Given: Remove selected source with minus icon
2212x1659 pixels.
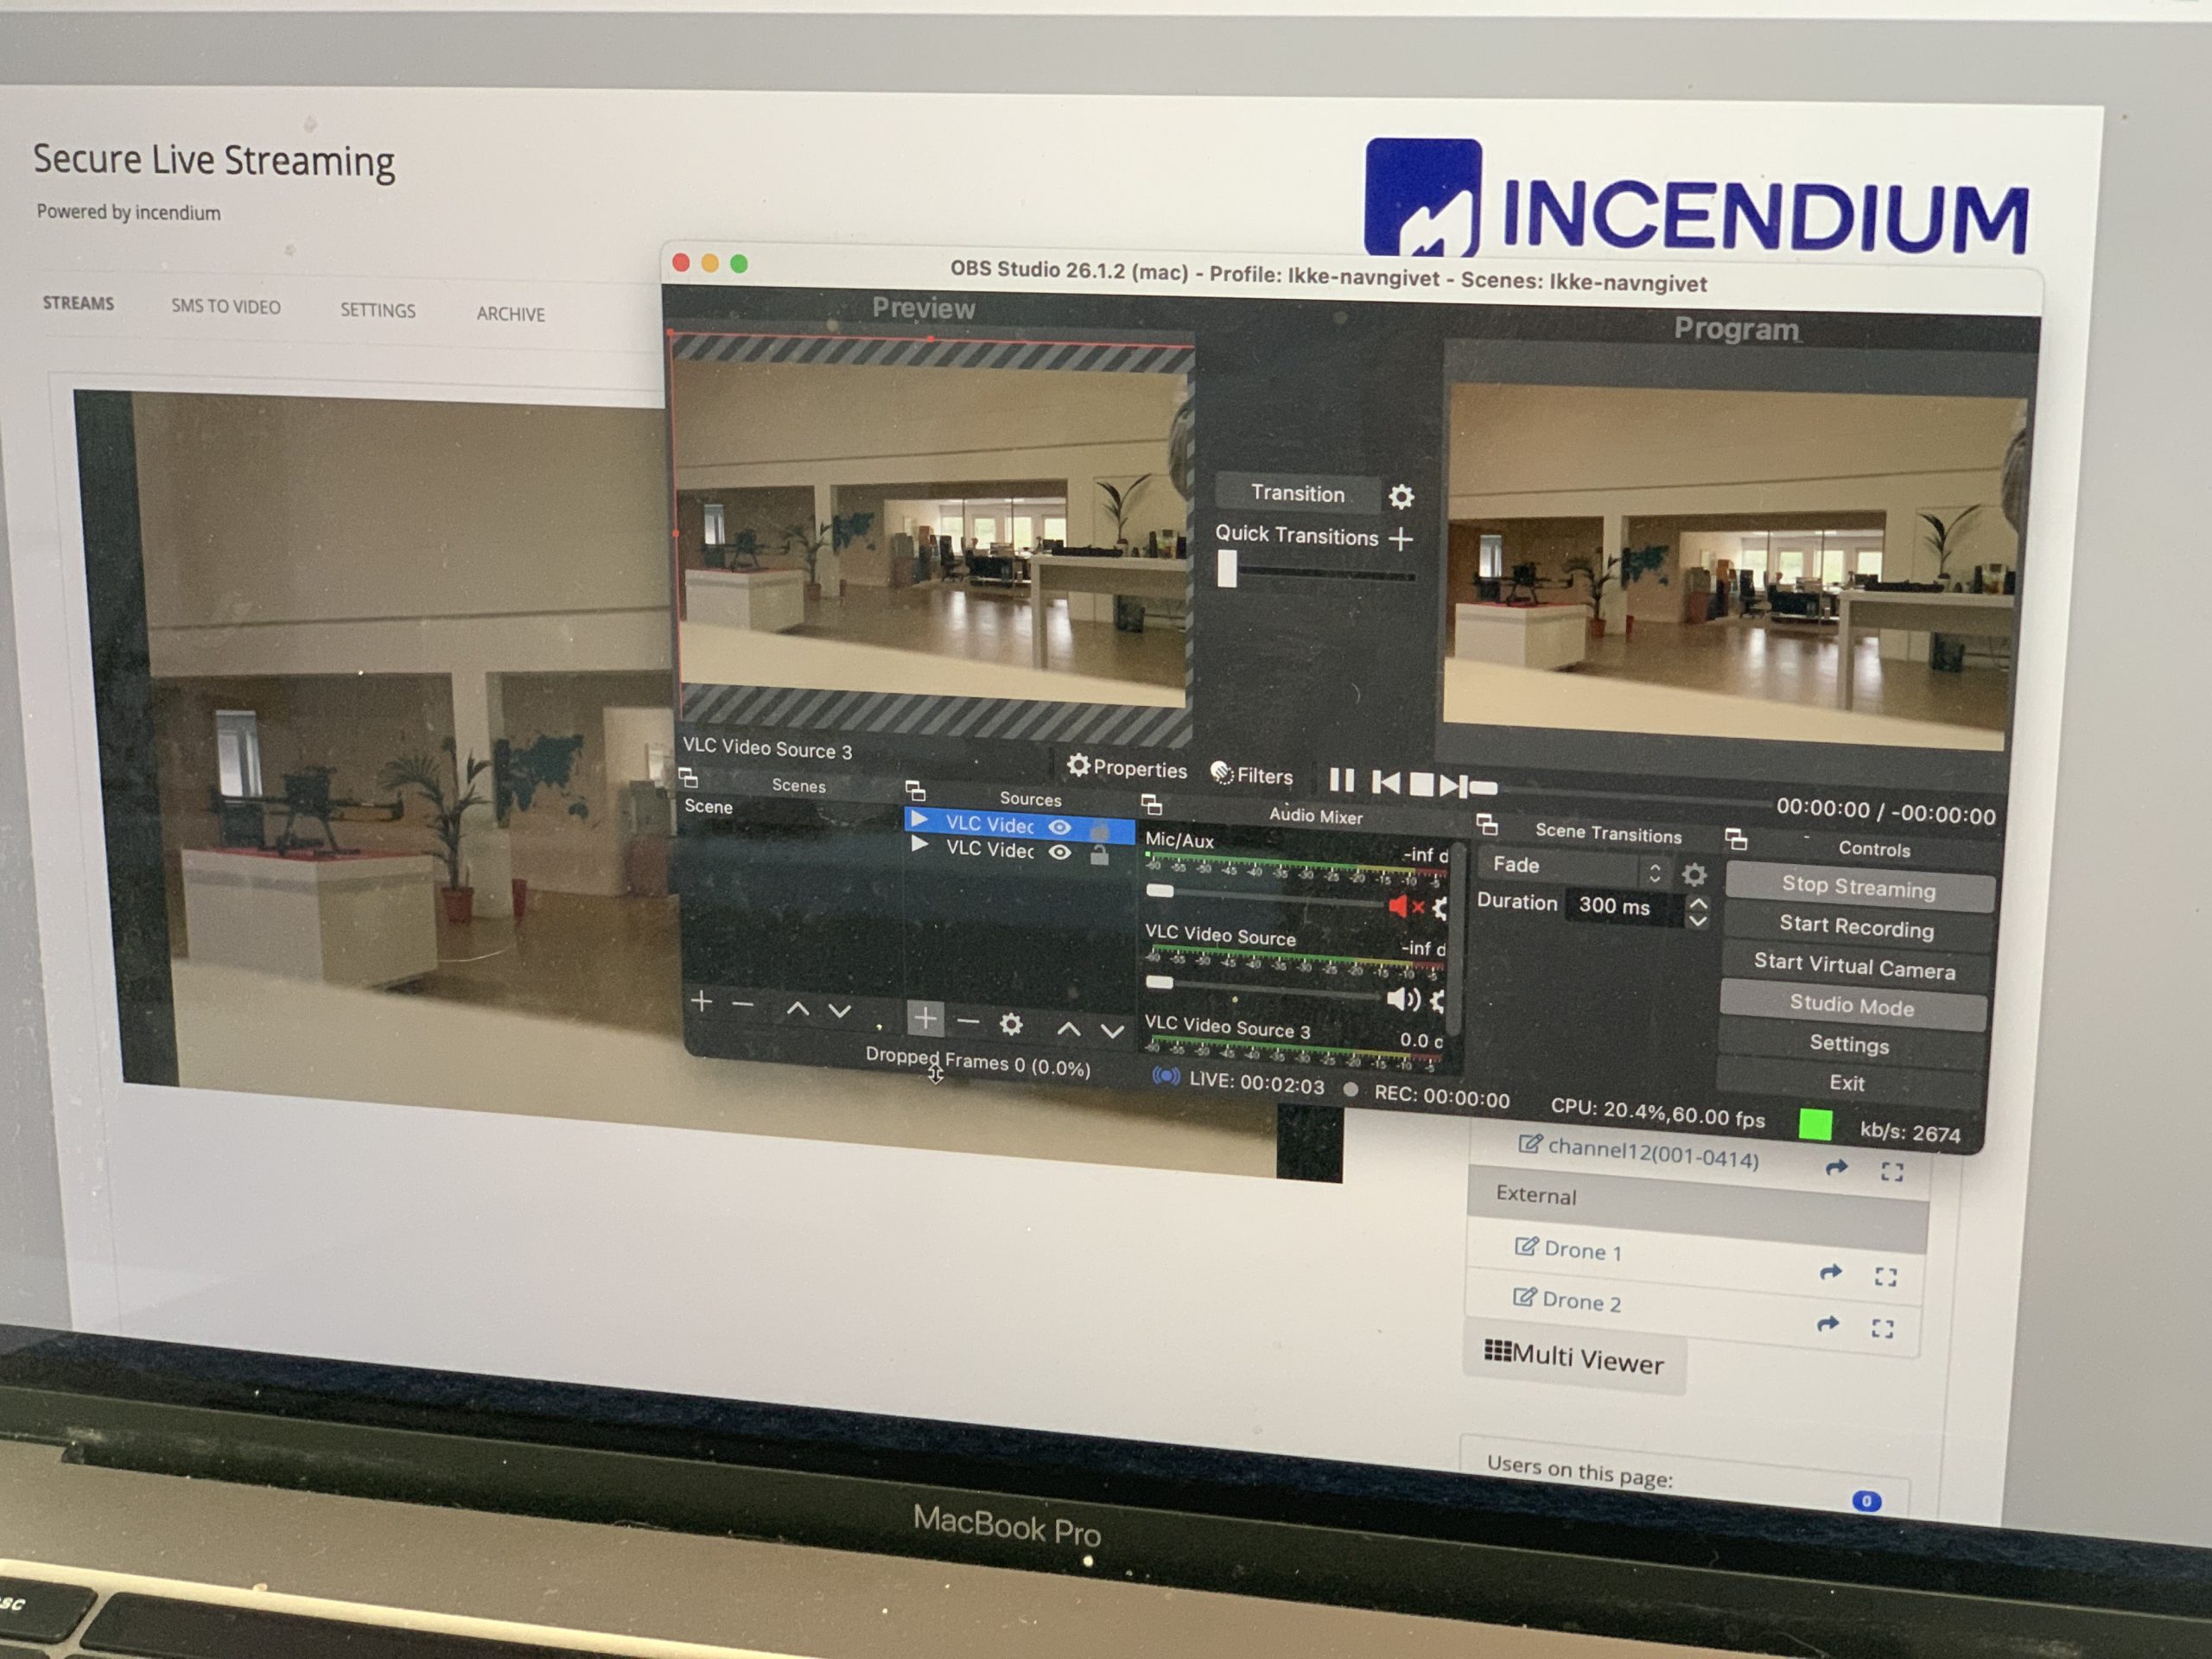Looking at the screenshot, I should click(x=967, y=1021).
